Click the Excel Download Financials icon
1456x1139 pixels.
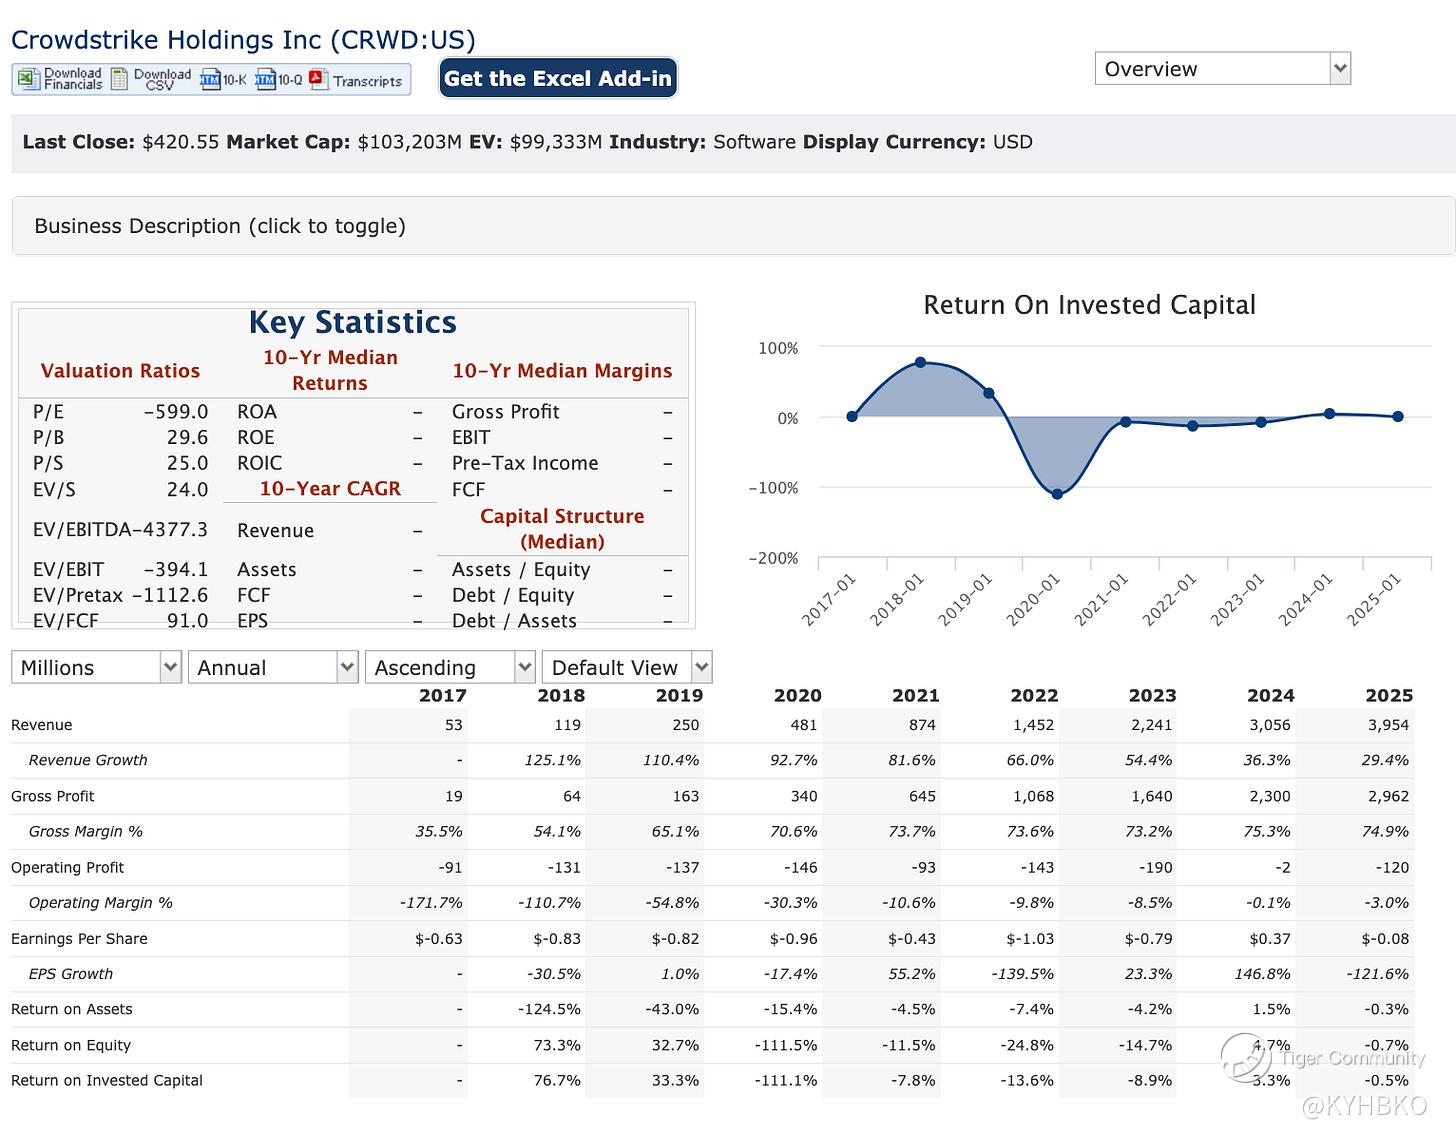28,79
